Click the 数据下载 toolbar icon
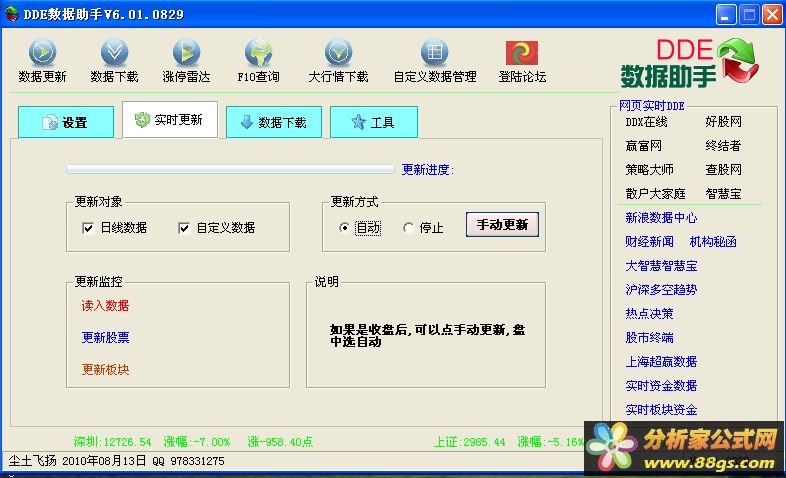 coord(114,60)
